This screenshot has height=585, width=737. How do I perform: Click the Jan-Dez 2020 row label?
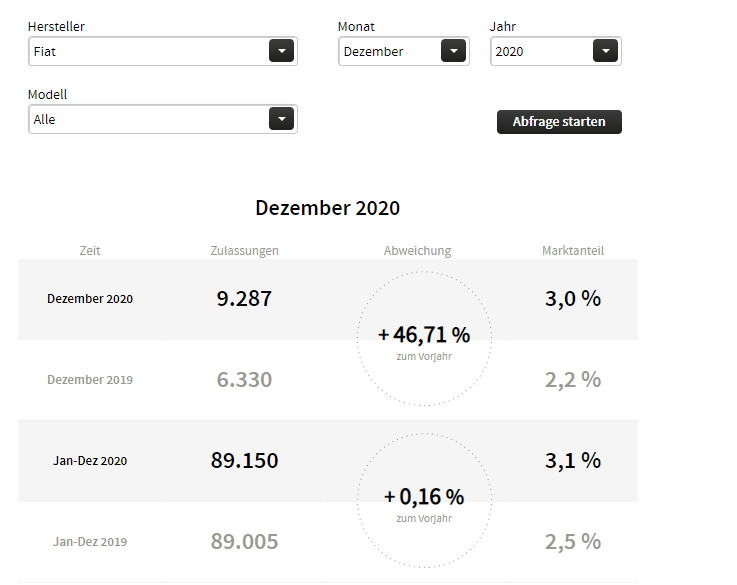click(90, 461)
